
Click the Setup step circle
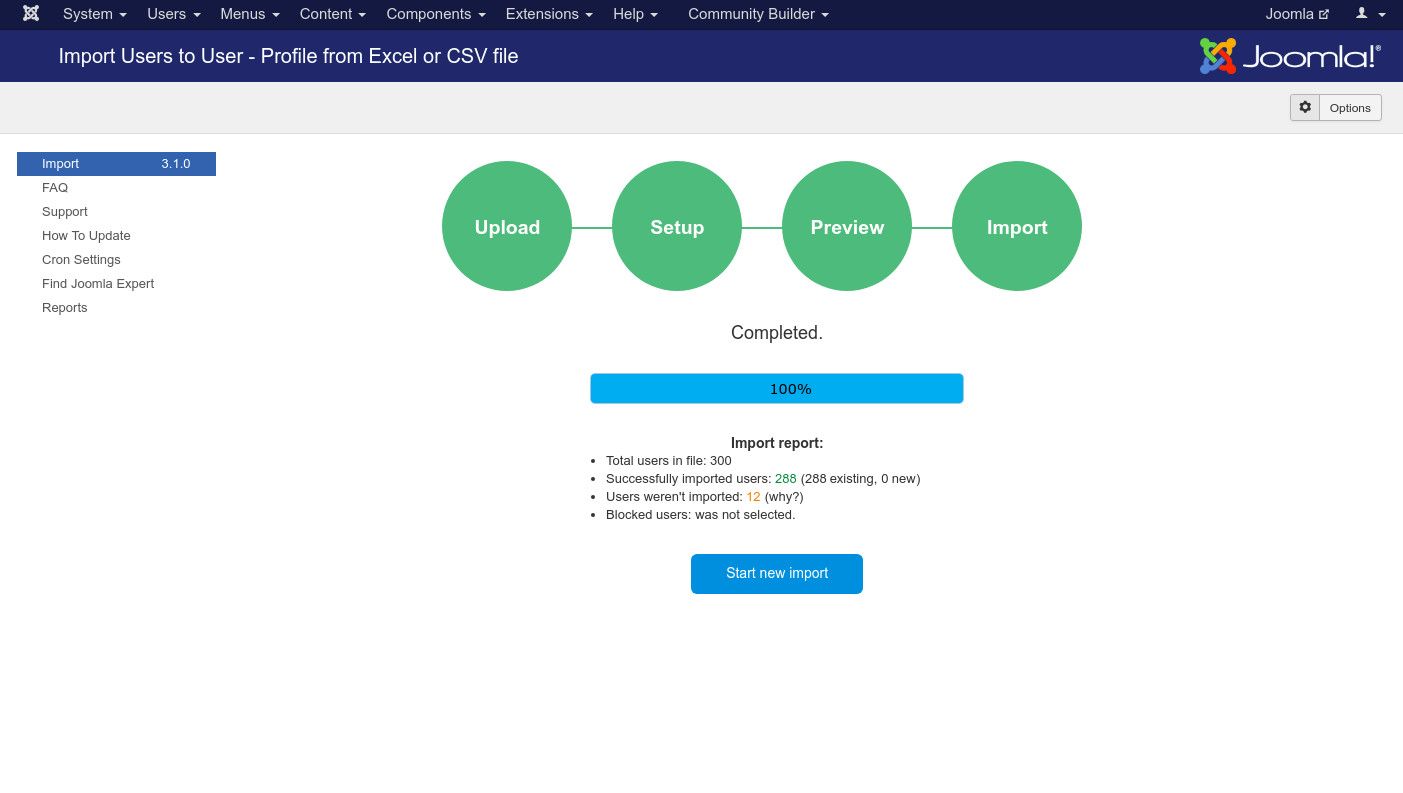677,226
